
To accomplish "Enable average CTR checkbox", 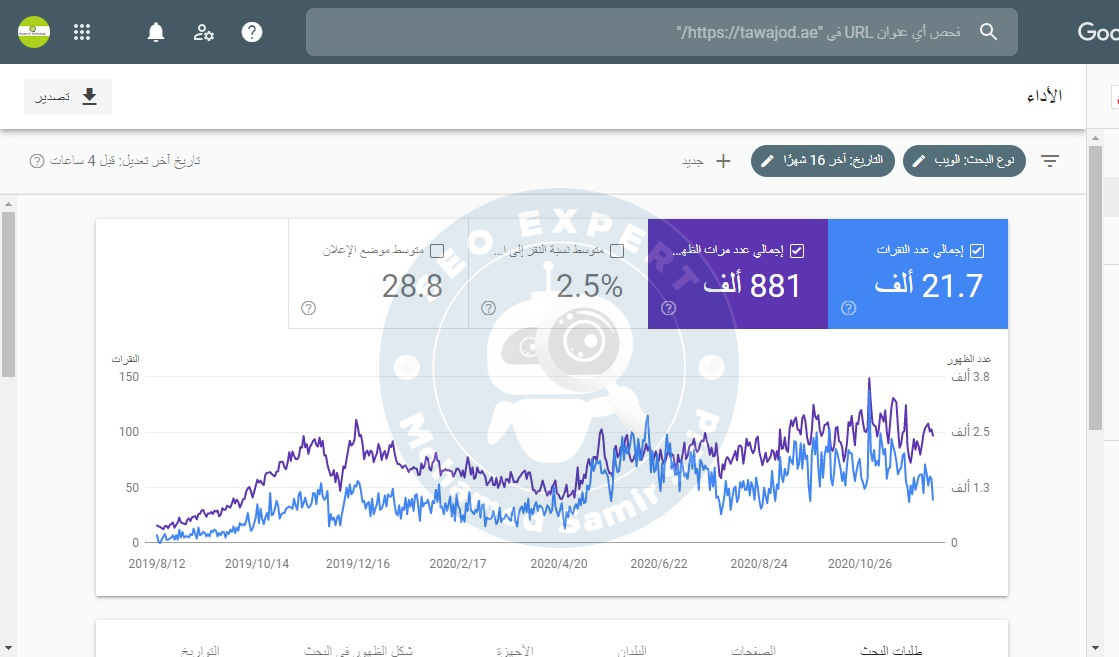I will (x=617, y=251).
